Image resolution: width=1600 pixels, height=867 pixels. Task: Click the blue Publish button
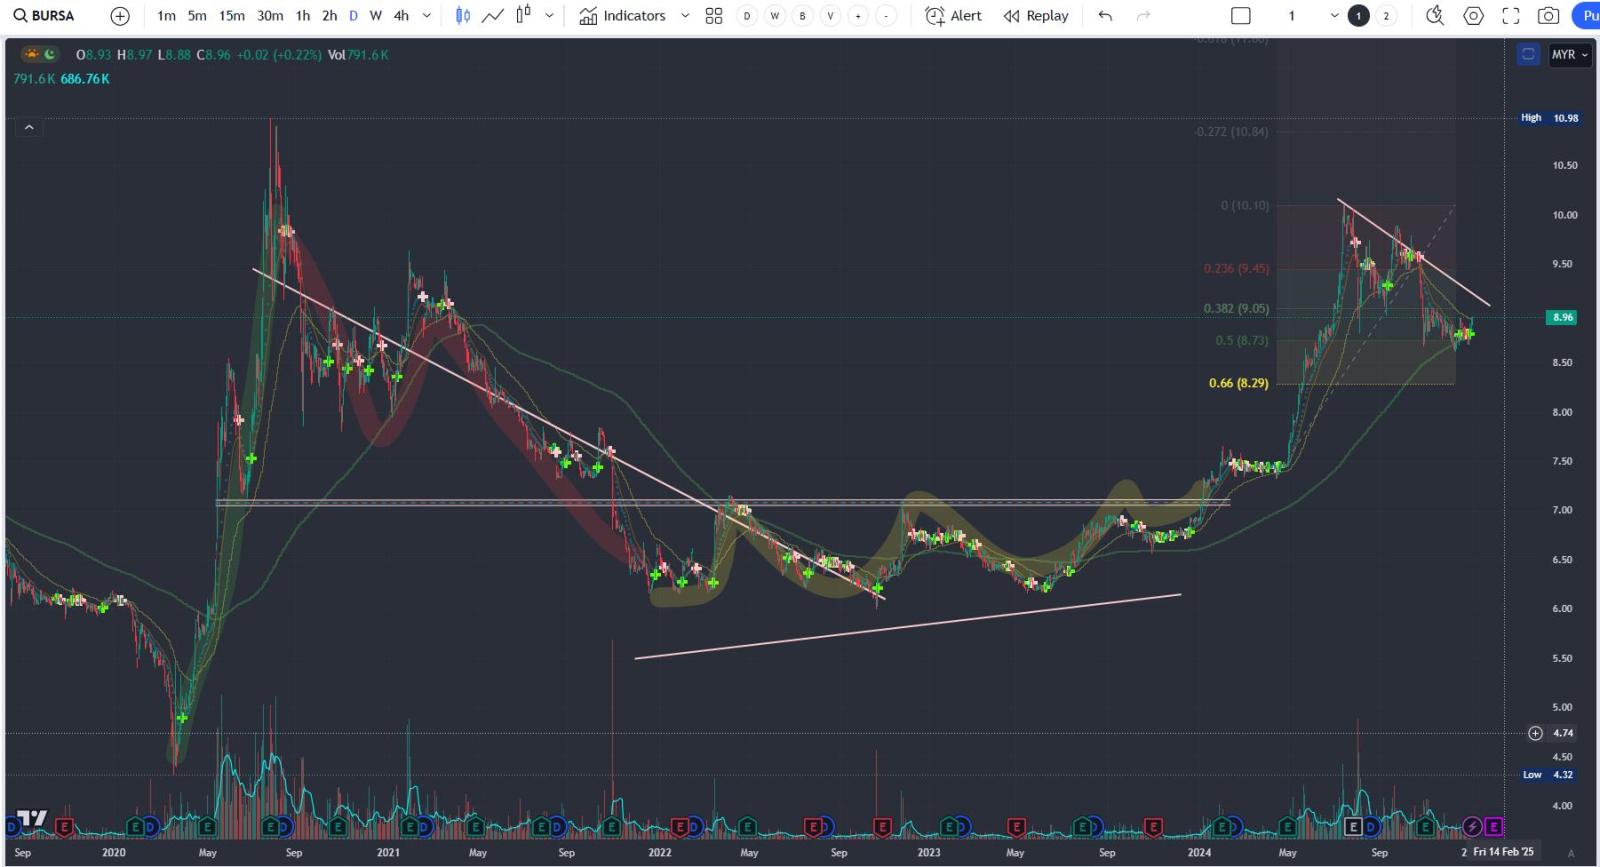tap(1586, 16)
